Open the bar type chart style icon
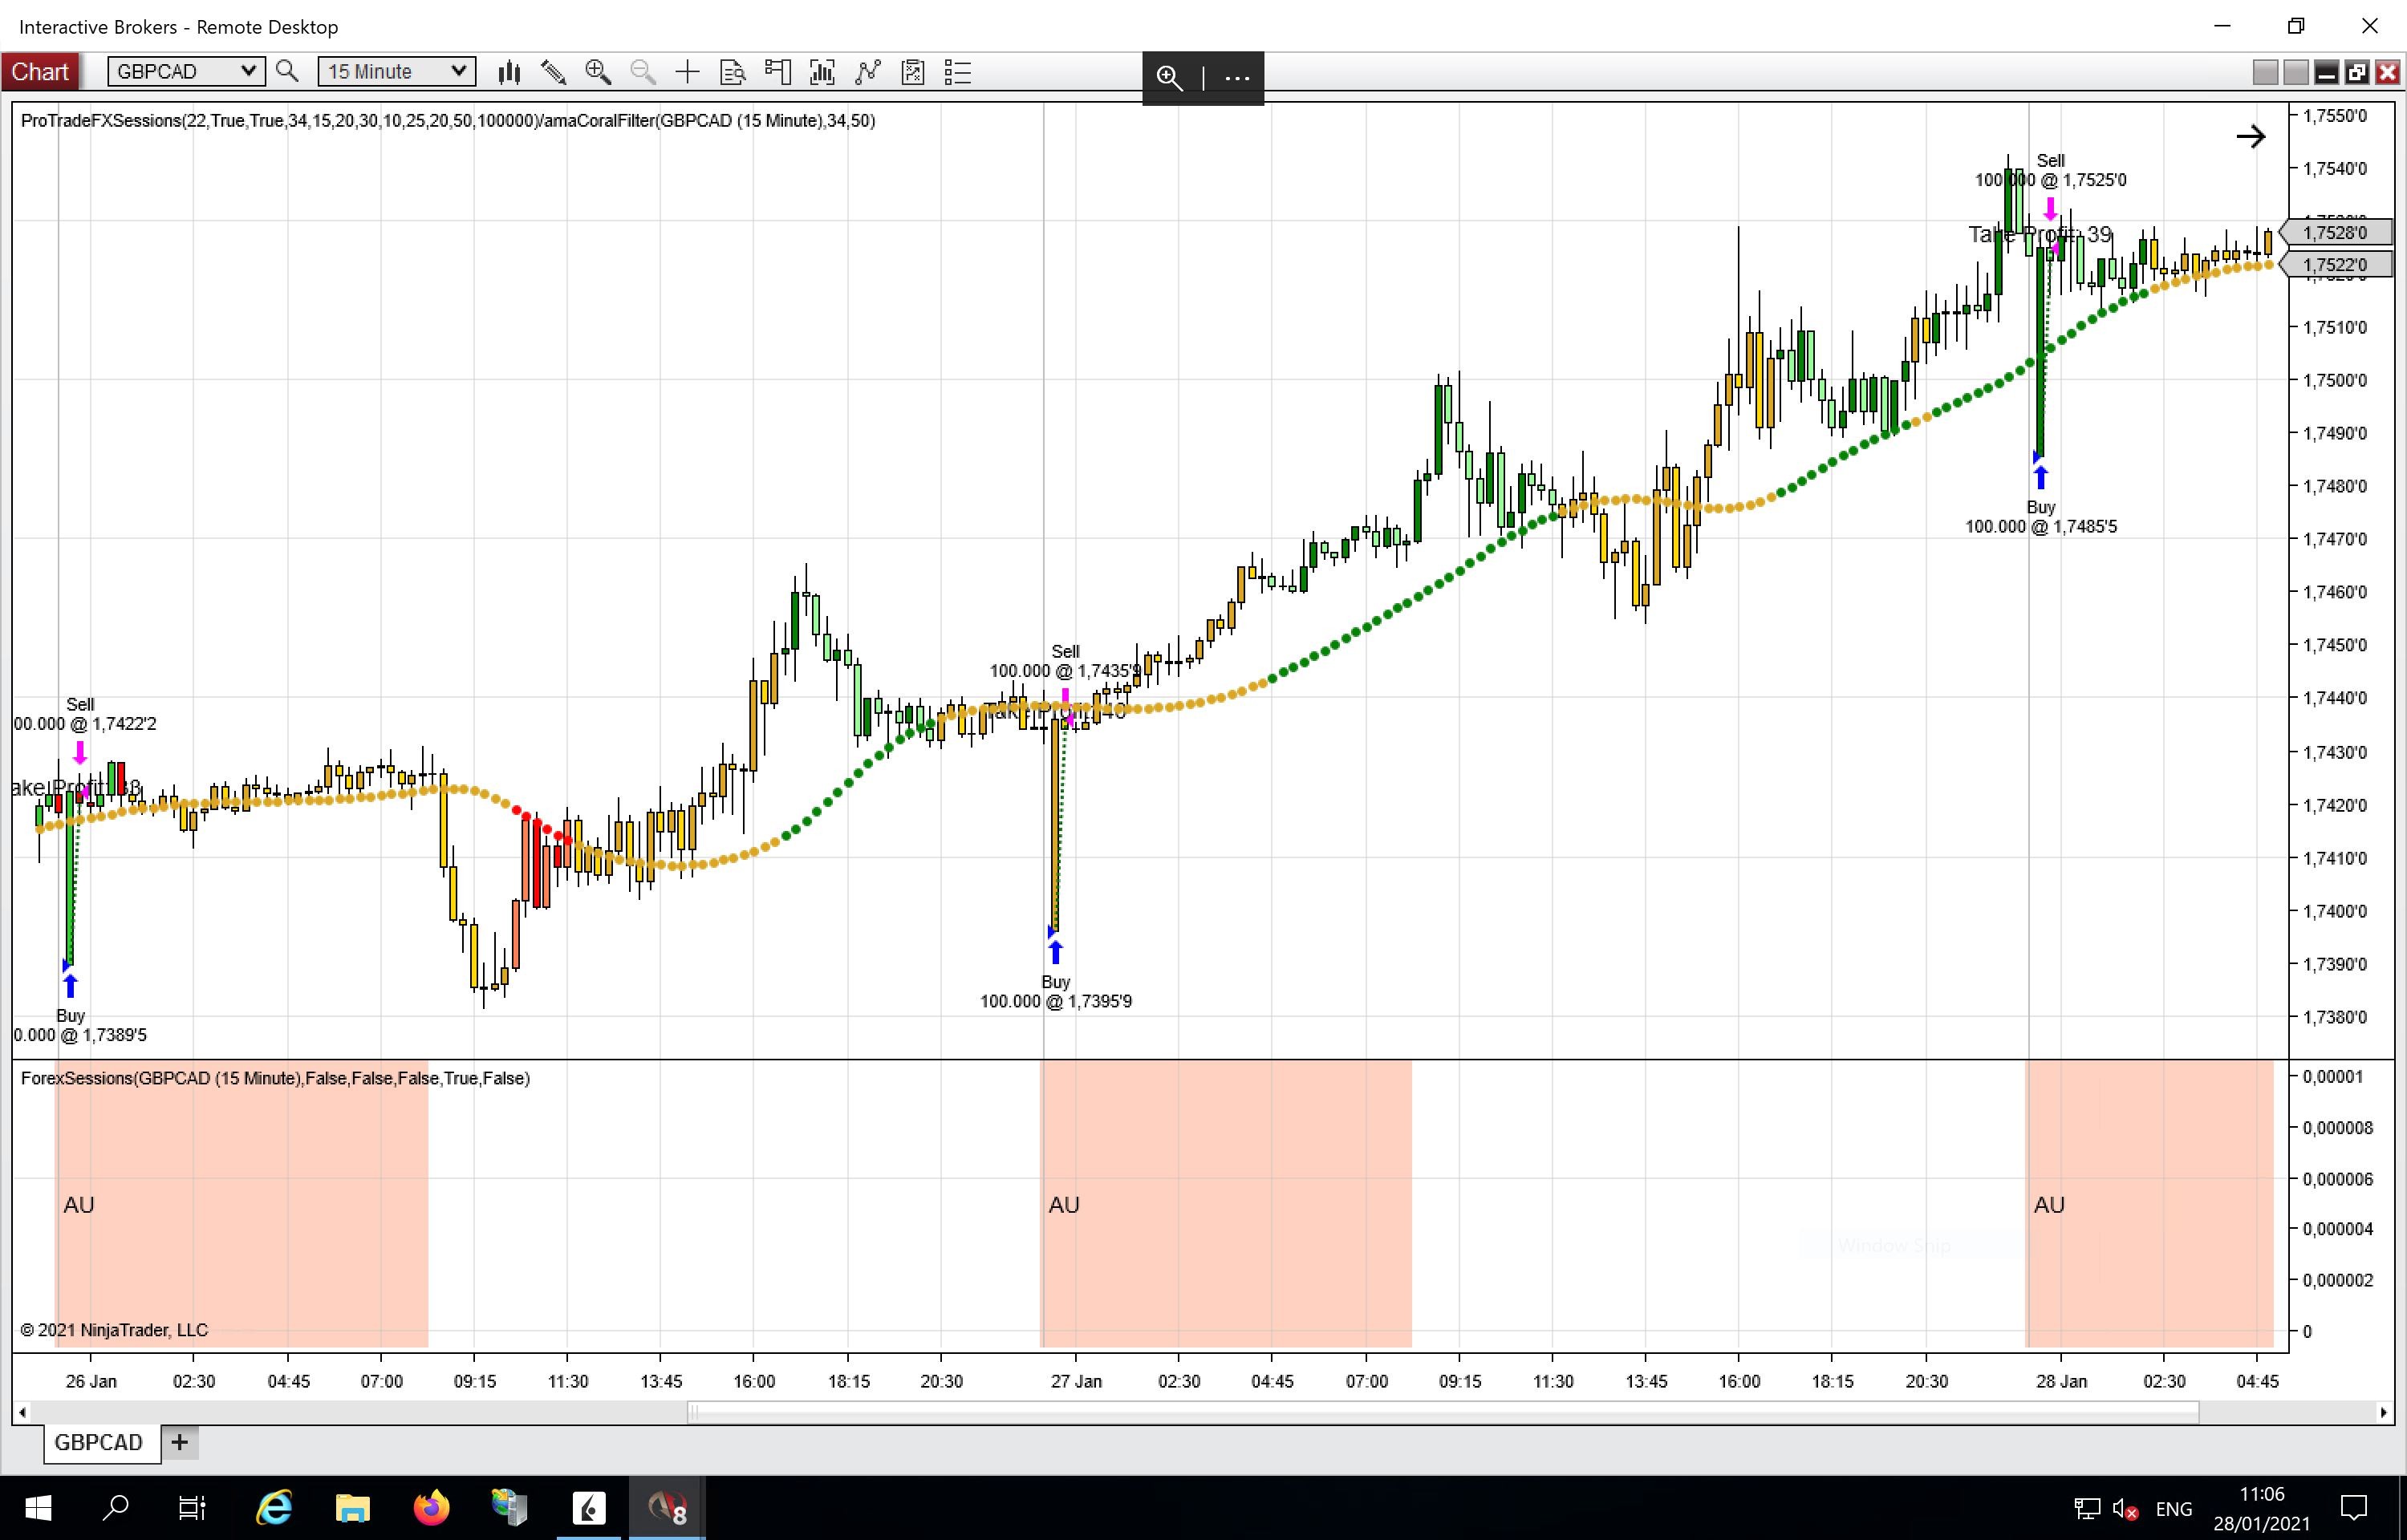Viewport: 2407px width, 1540px height. click(510, 72)
